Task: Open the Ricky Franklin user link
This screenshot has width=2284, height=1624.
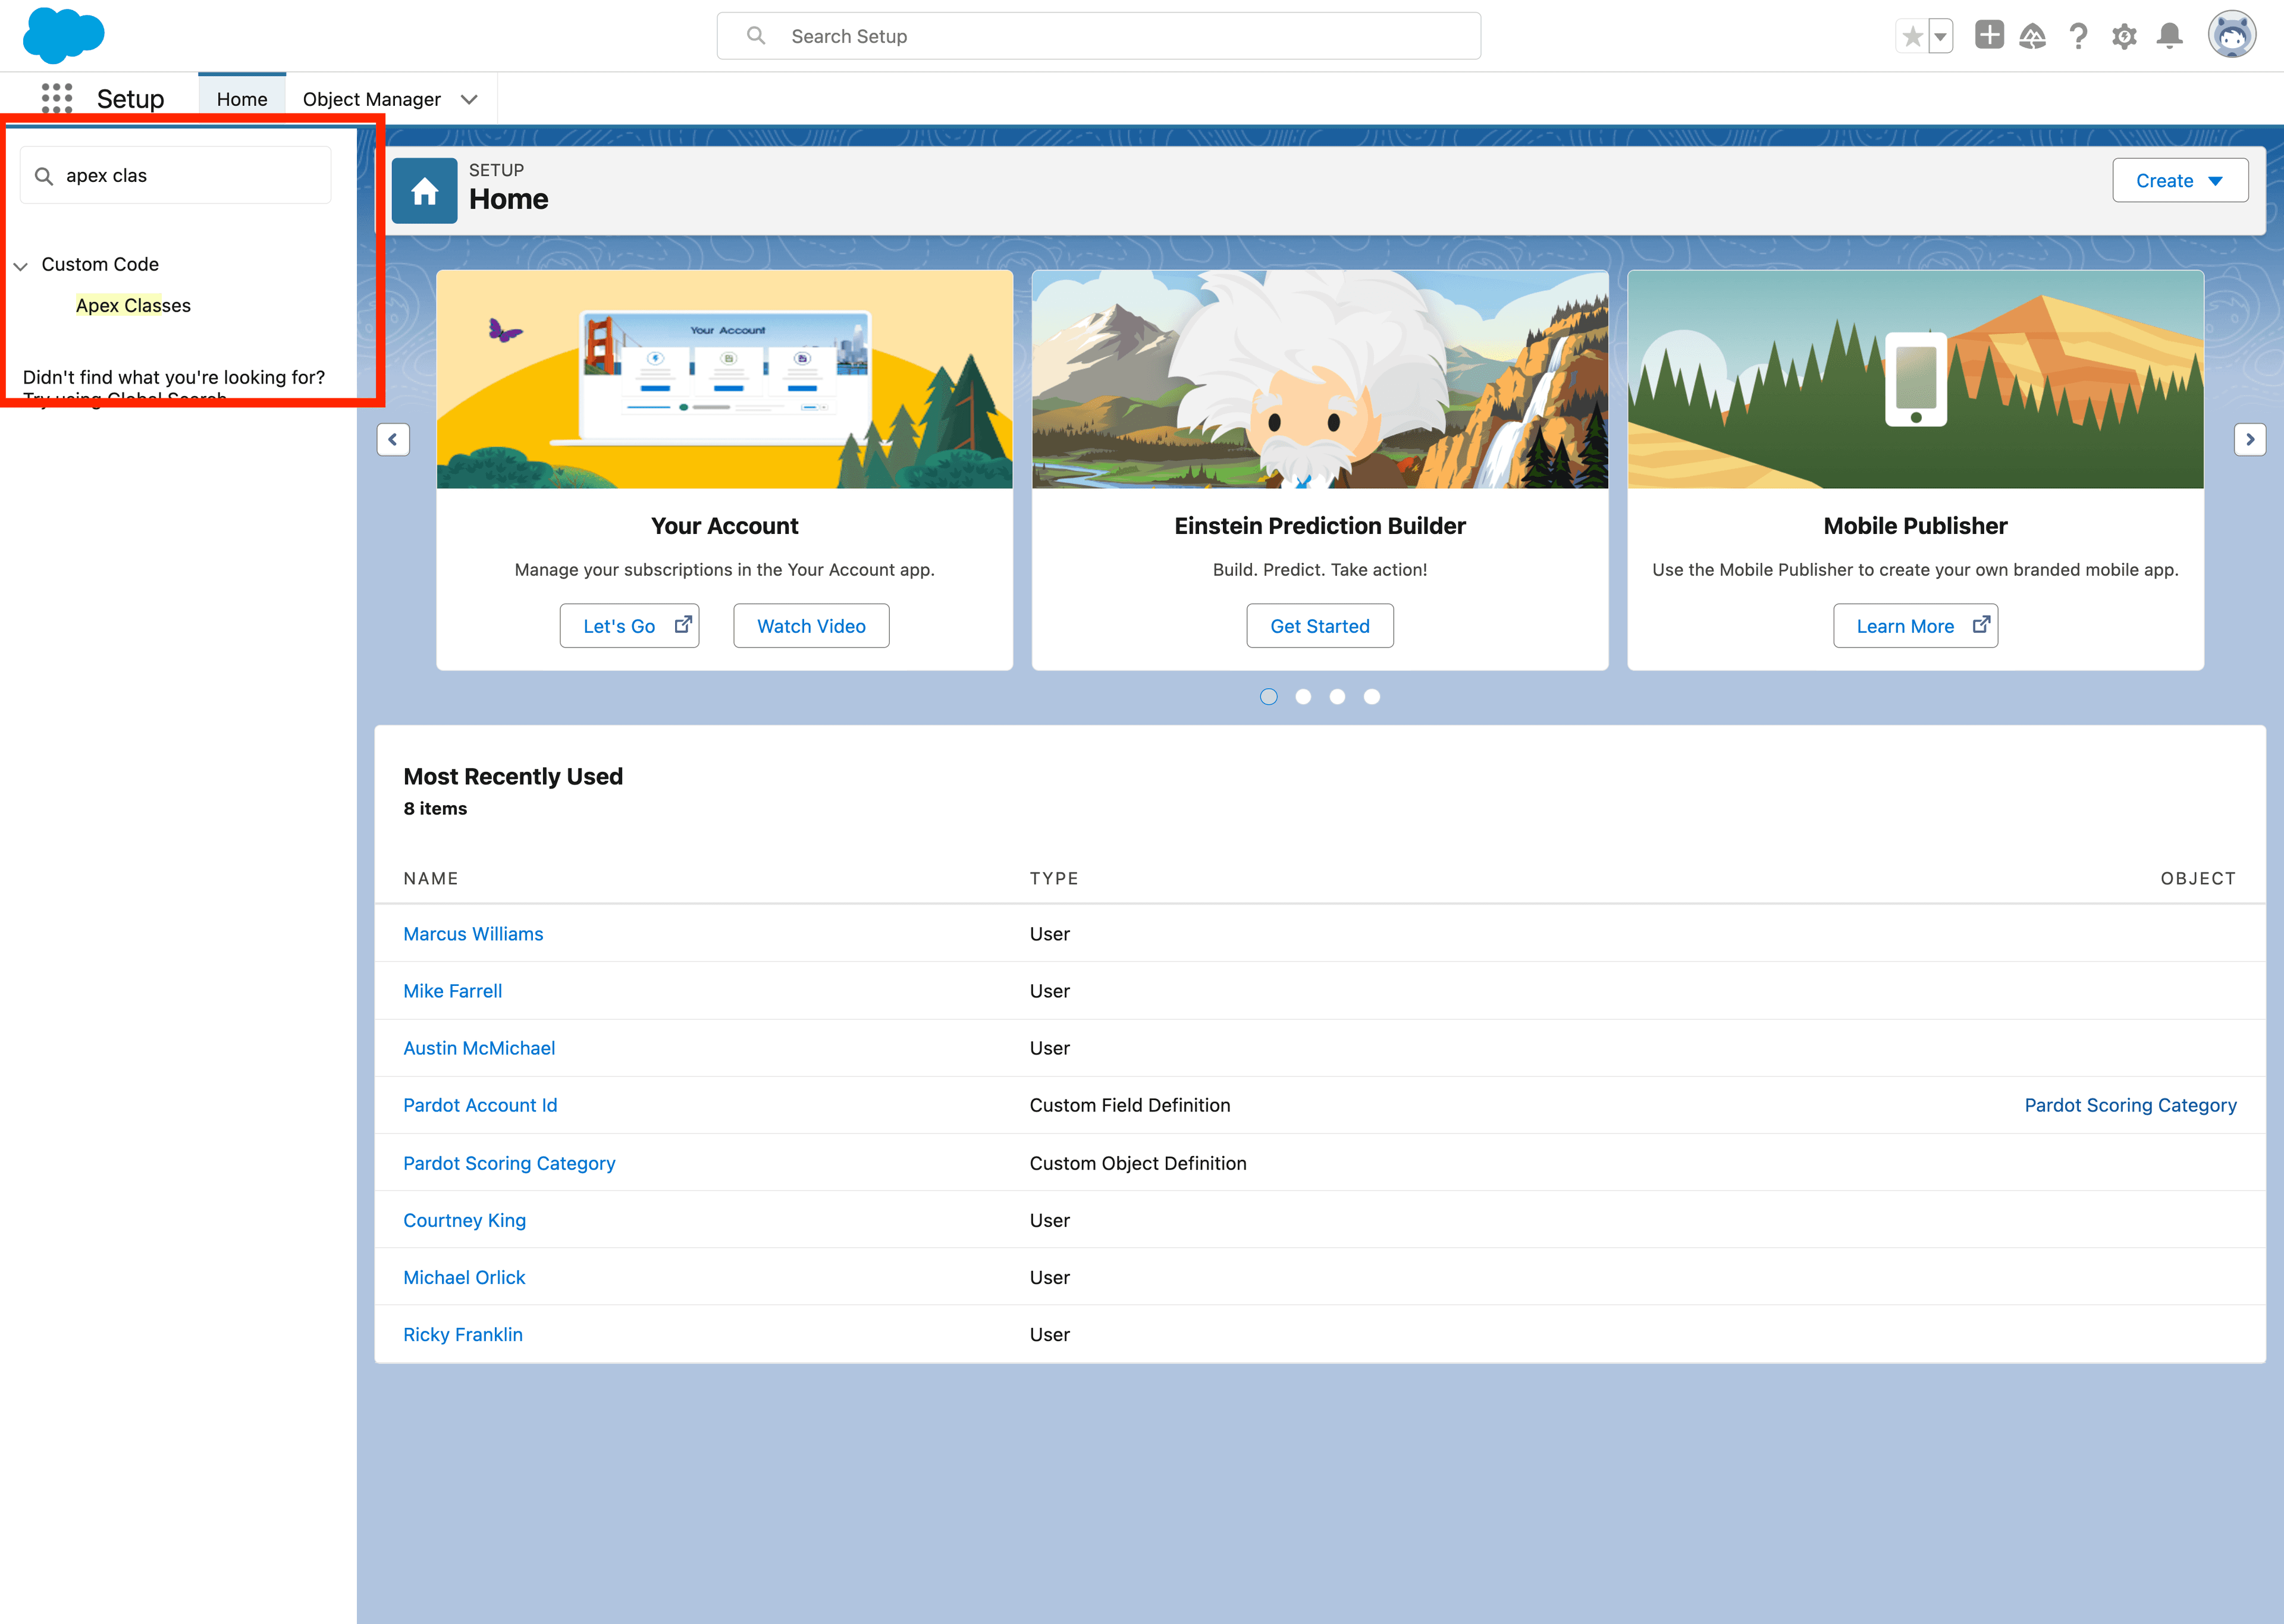Action: click(463, 1334)
